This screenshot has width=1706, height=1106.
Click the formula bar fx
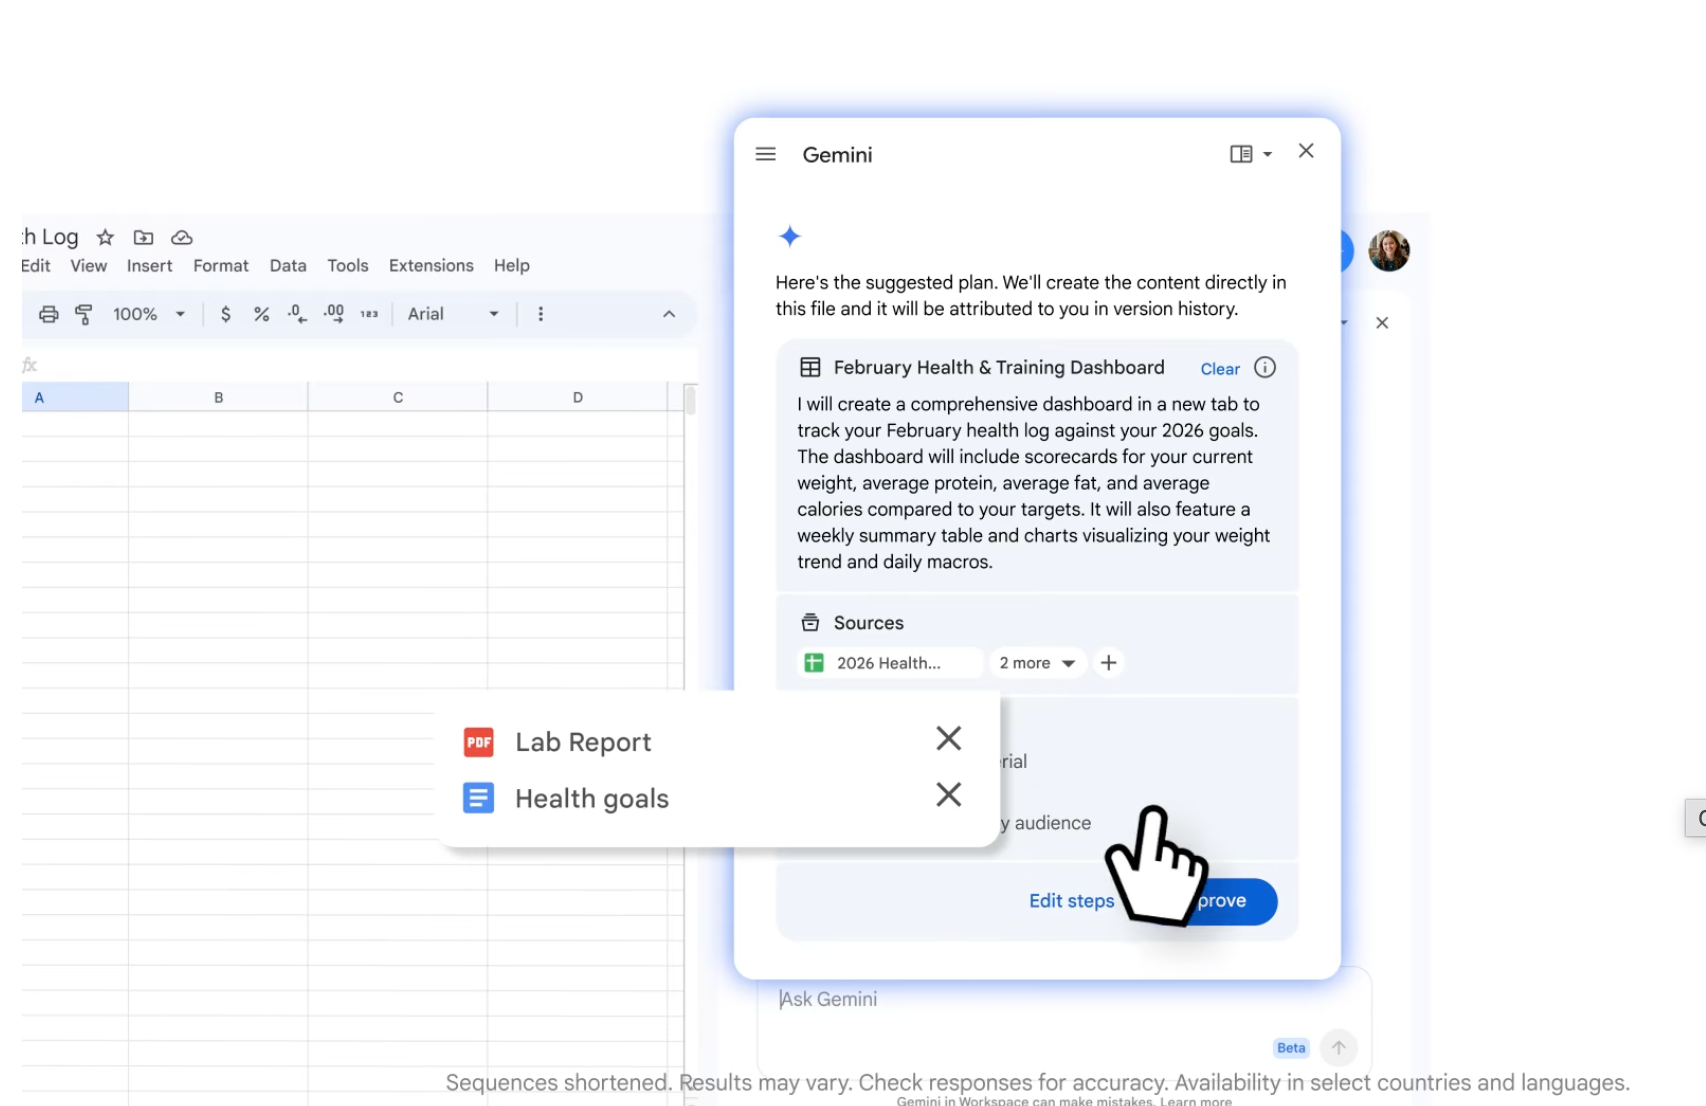(29, 365)
